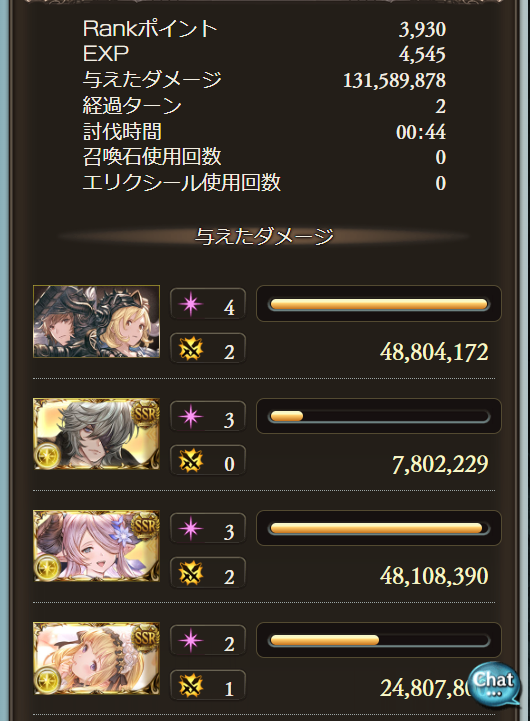Click the Rankポイント 3,930 entry
Screen dimensions: 530x721
[264, 29]
